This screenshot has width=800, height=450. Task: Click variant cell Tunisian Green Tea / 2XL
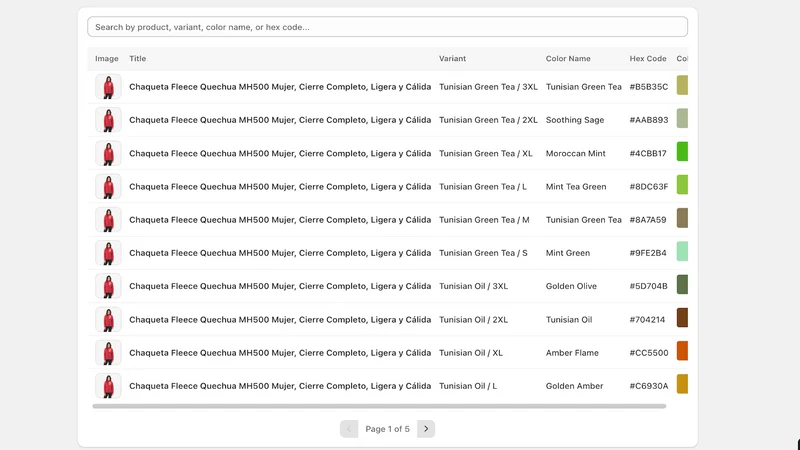[x=488, y=120]
